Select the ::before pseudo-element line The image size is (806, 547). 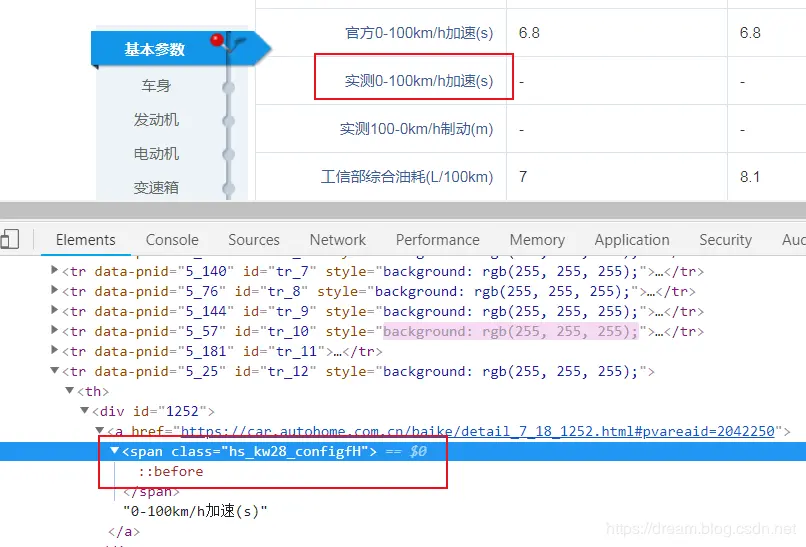point(170,471)
